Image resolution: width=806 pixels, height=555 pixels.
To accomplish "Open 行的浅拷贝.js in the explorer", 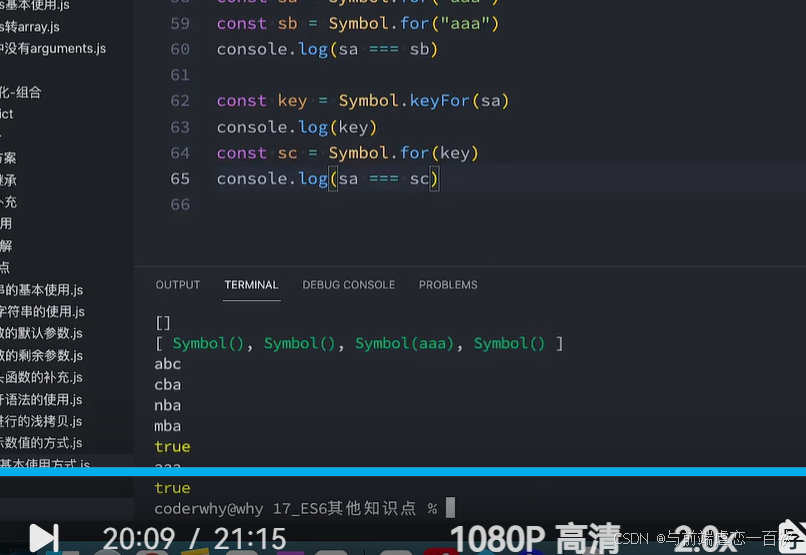I will (x=42, y=421).
